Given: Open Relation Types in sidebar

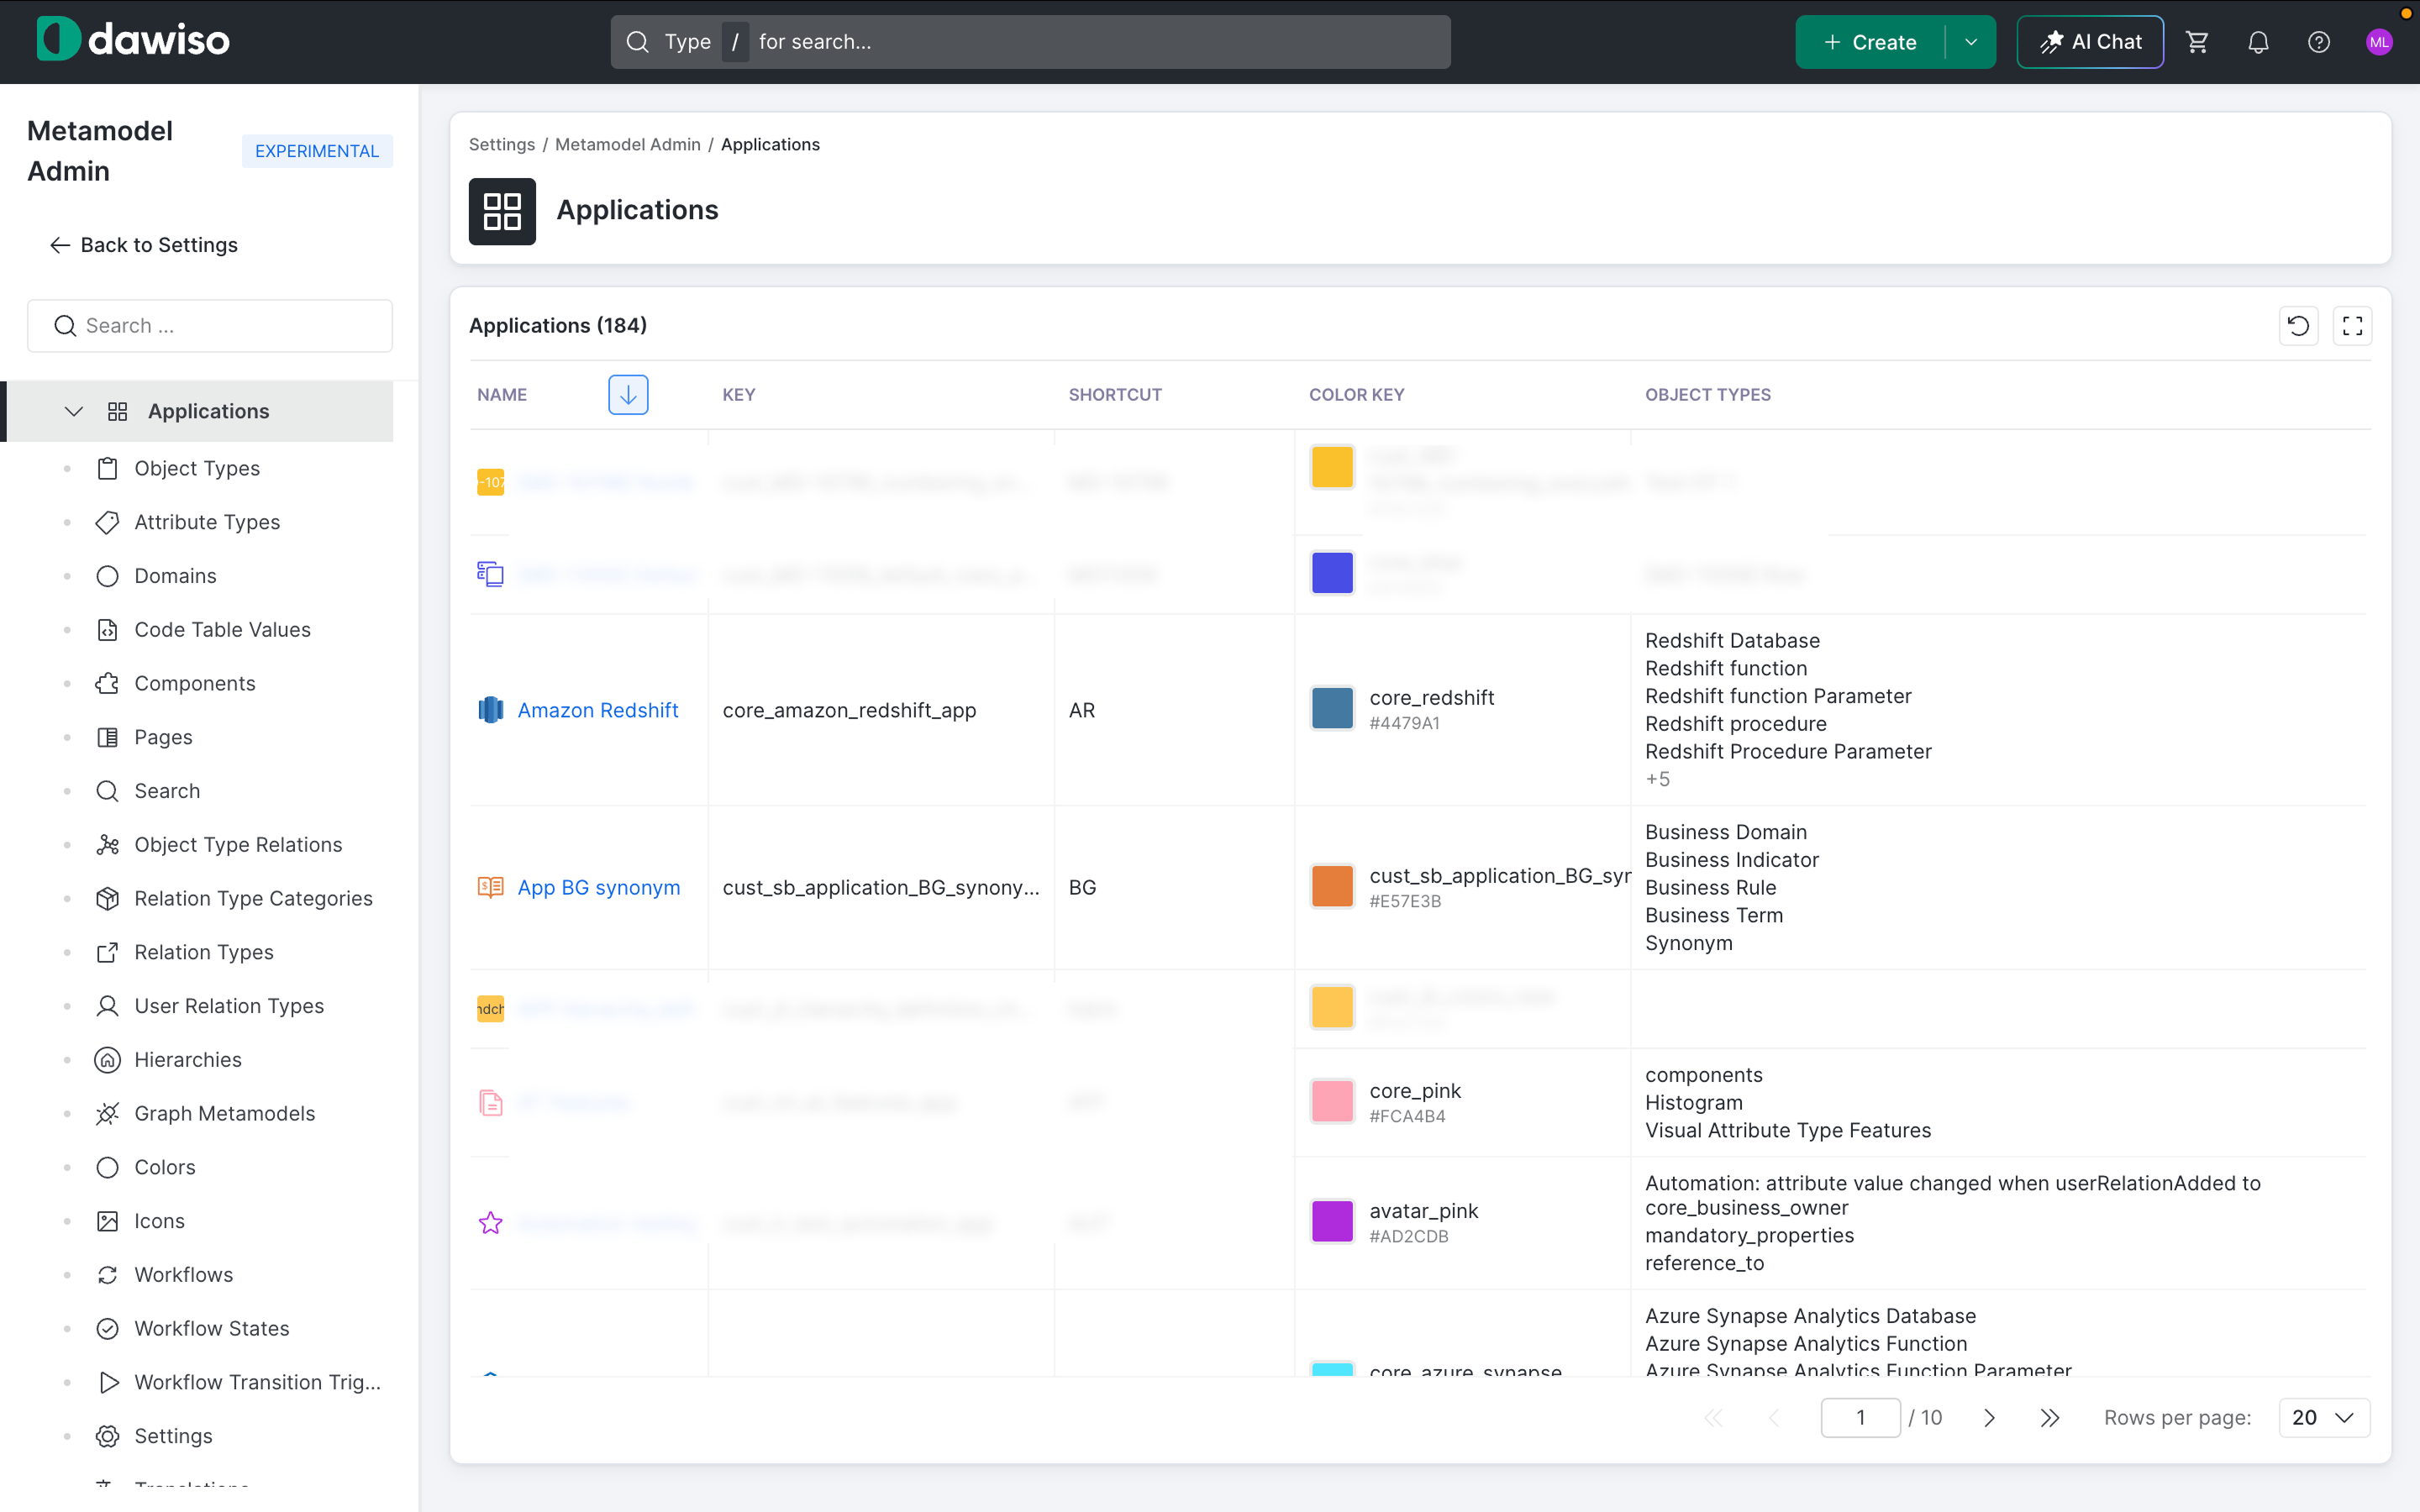Looking at the screenshot, I should coord(204,953).
